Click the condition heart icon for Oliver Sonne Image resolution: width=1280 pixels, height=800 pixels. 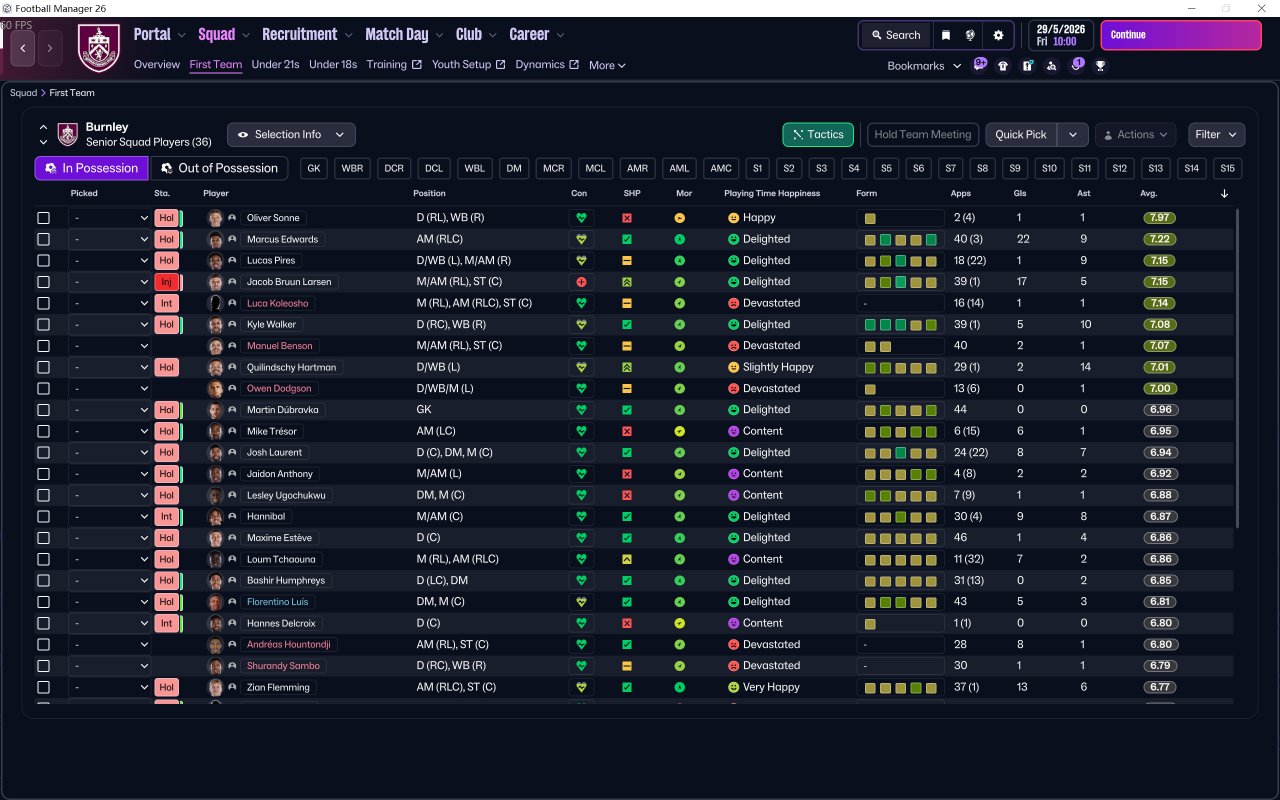pyautogui.click(x=580, y=218)
